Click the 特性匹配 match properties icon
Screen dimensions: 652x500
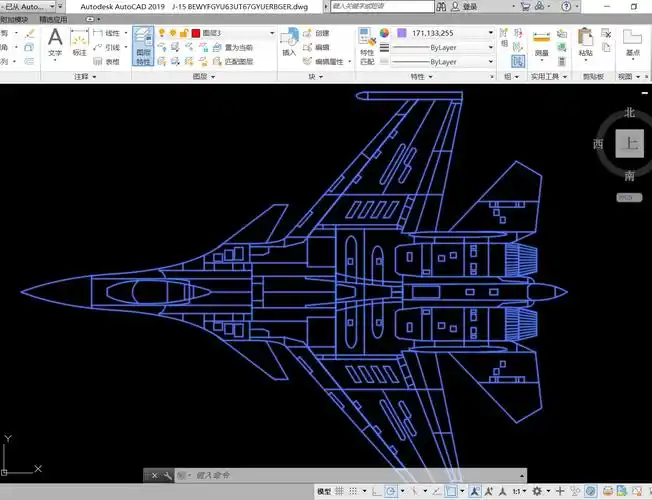point(367,47)
